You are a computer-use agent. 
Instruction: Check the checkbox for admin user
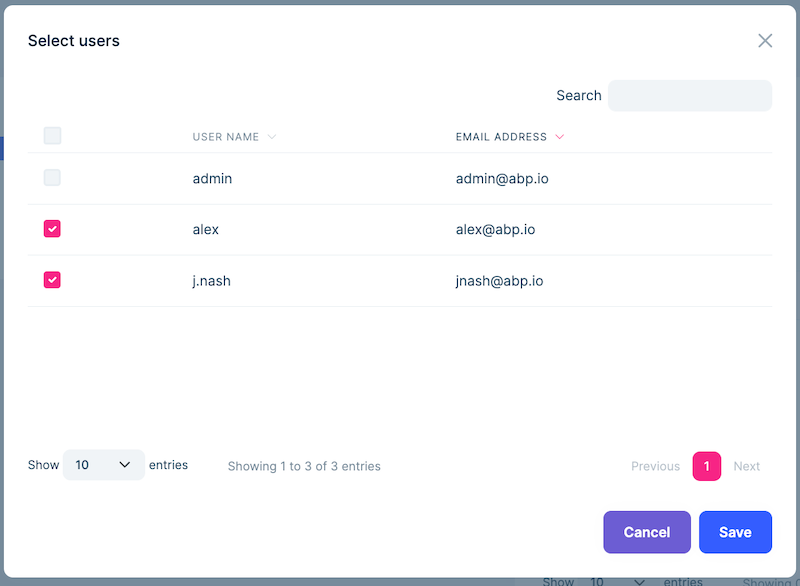point(52,177)
